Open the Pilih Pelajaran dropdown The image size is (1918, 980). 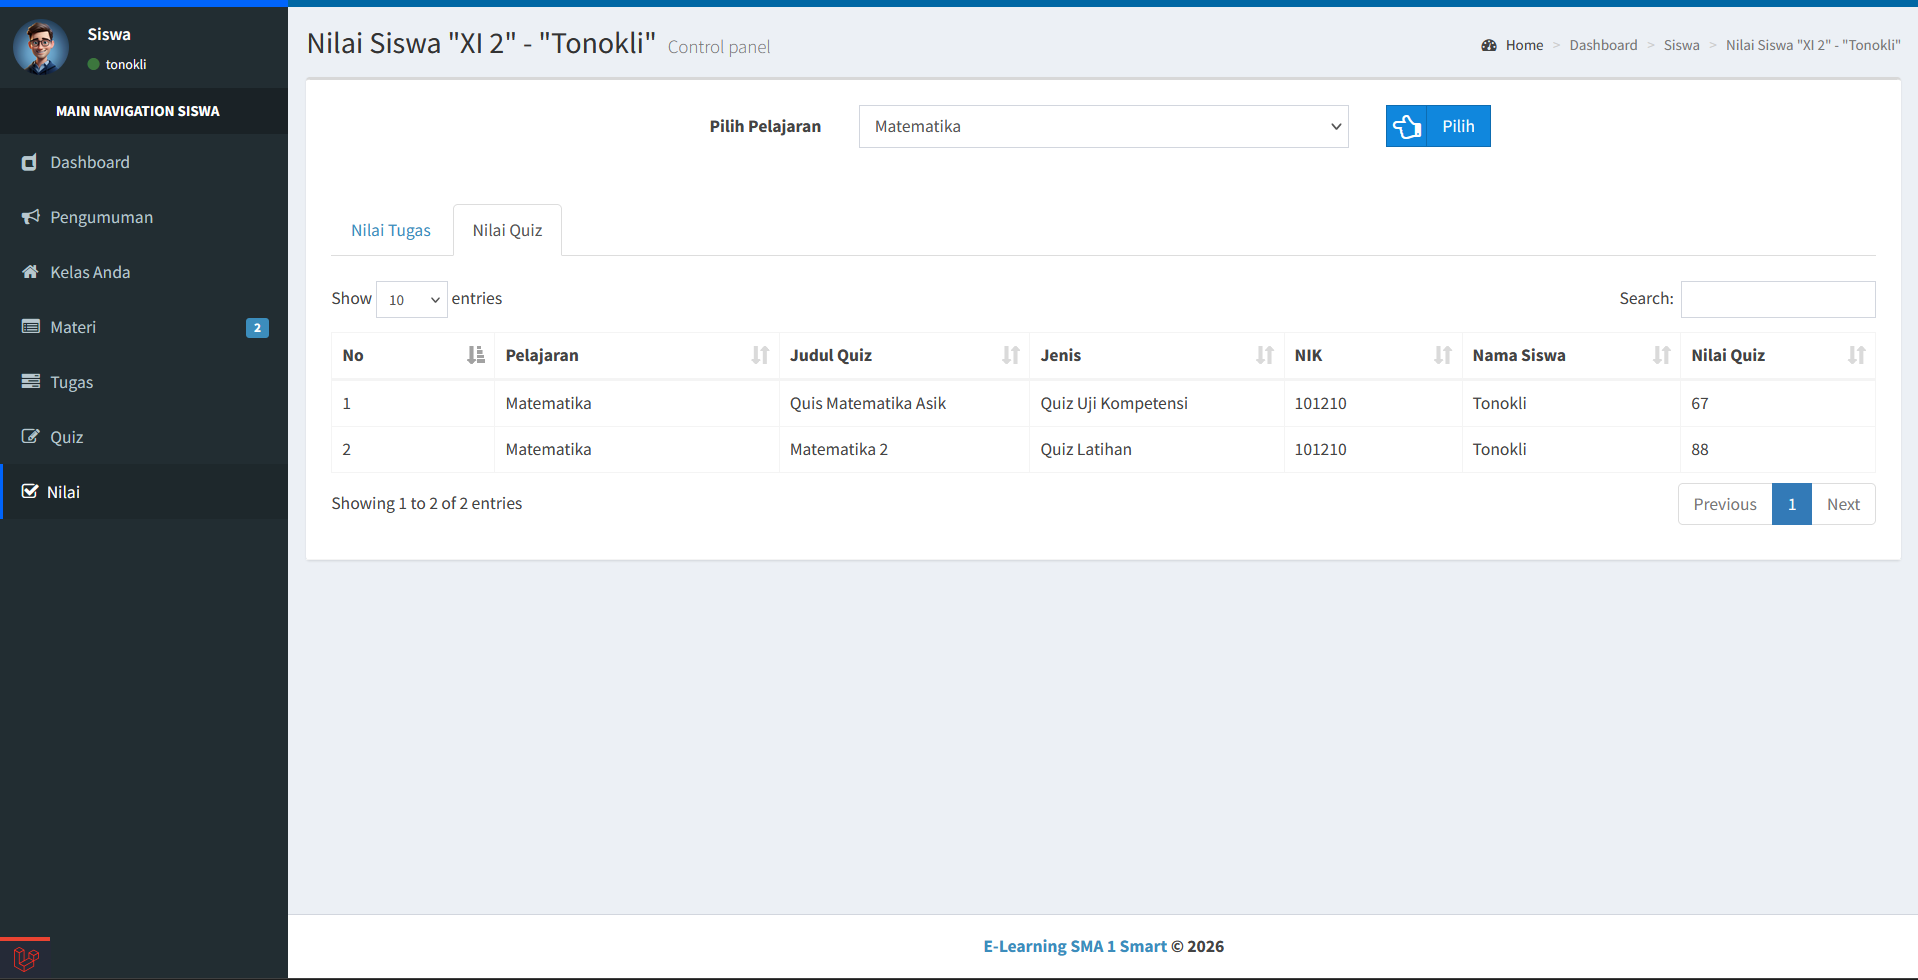coord(1103,127)
